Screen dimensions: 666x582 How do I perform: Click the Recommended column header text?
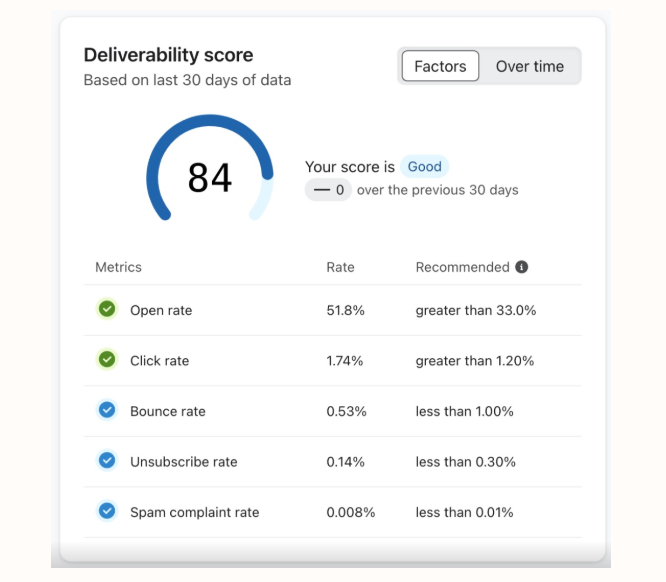463,267
